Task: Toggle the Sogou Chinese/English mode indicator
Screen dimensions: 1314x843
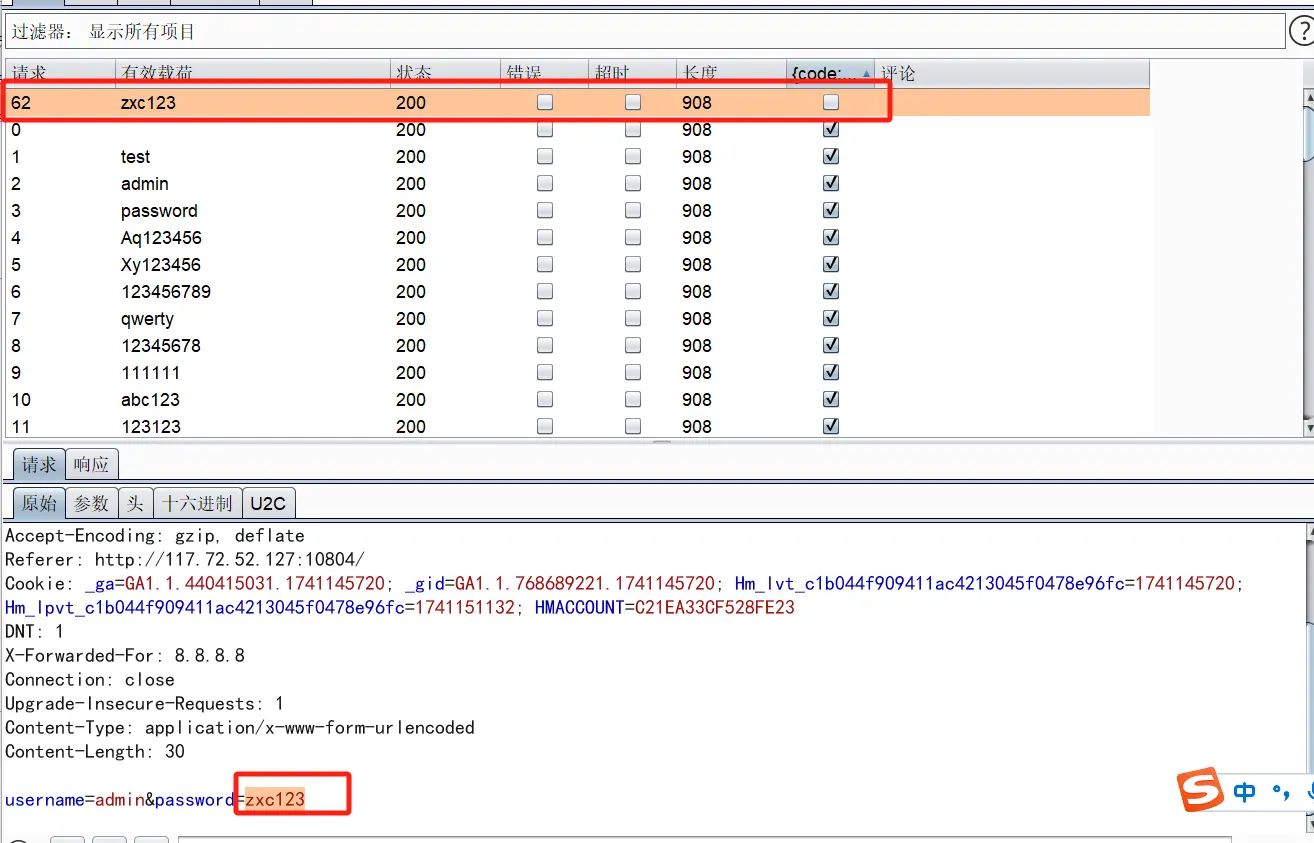Action: coord(1245,793)
